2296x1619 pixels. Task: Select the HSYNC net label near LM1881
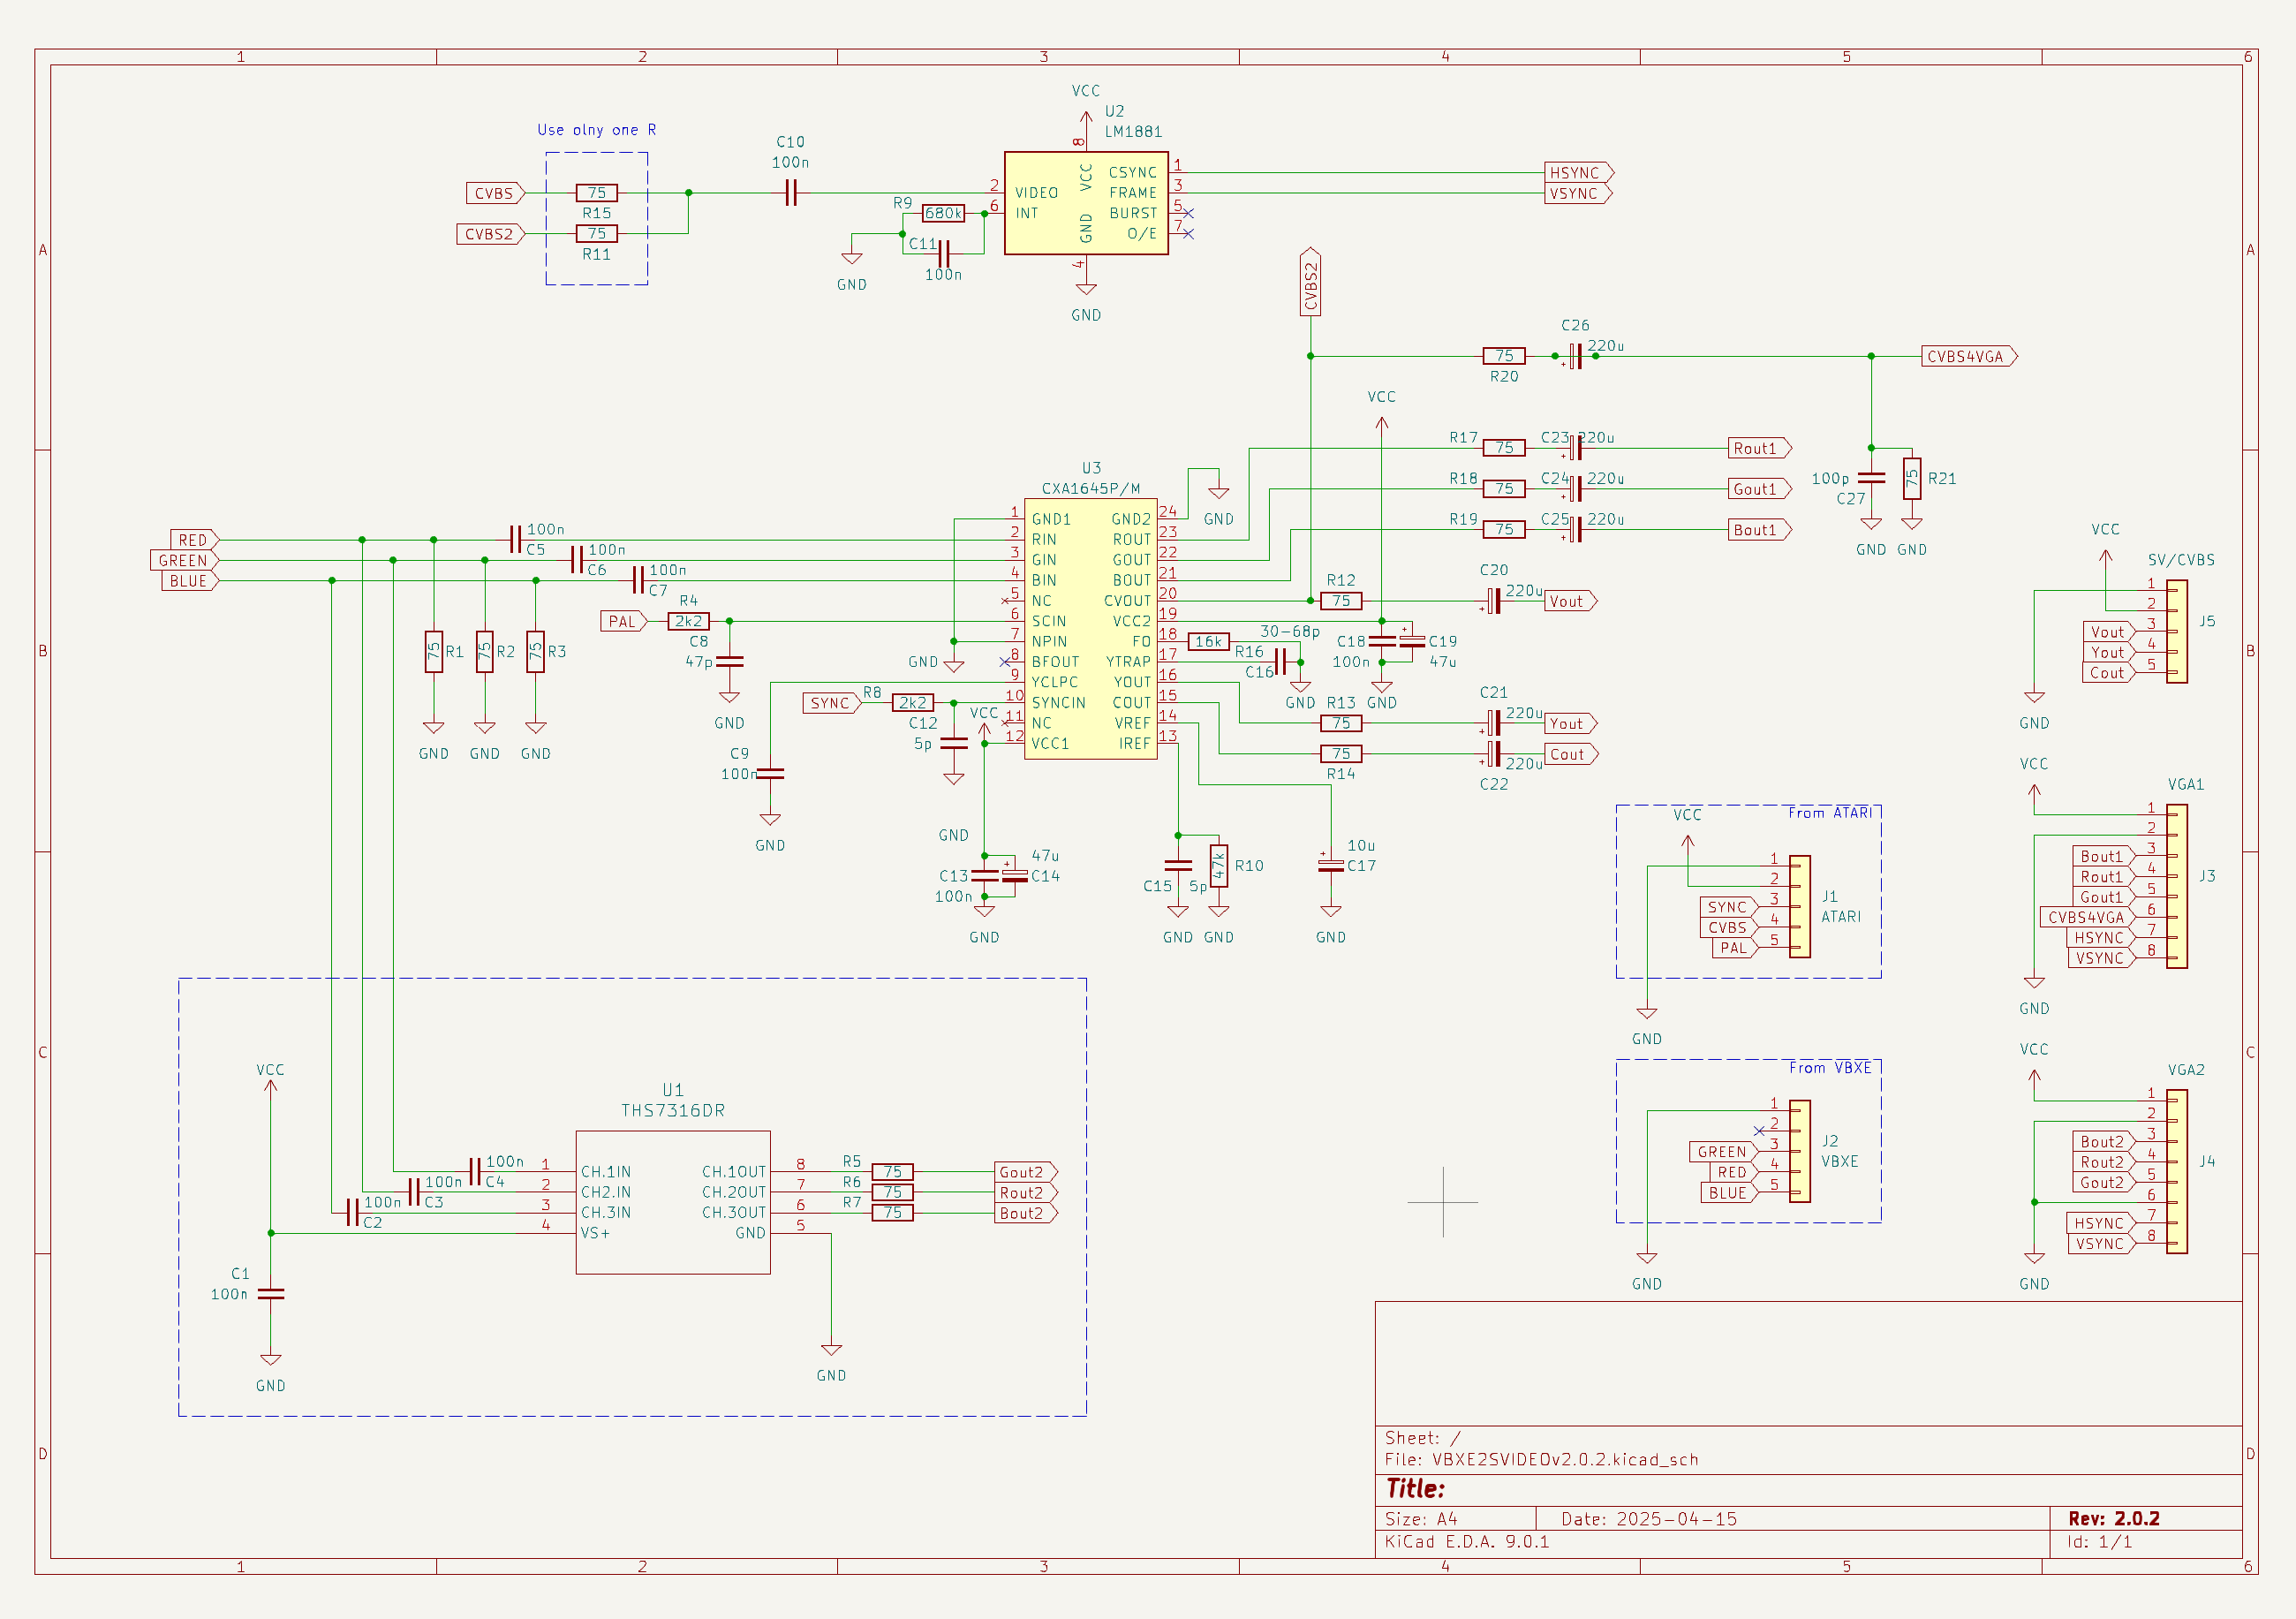point(1575,171)
